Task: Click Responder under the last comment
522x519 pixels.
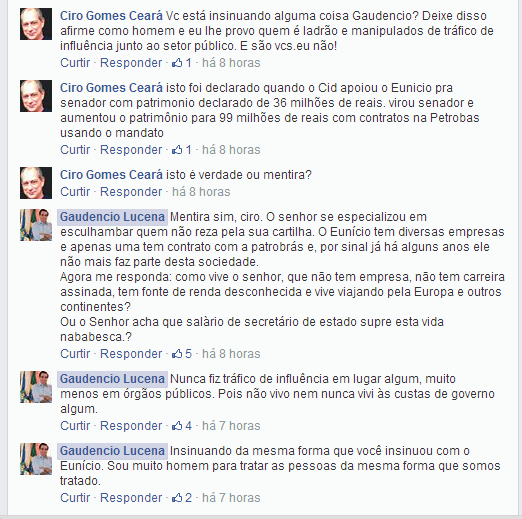Action: pos(131,498)
